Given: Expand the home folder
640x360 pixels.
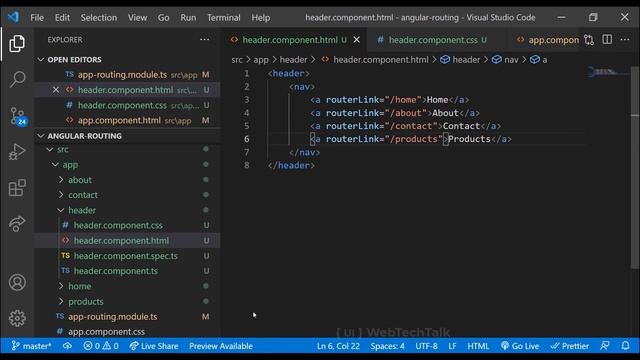Looking at the screenshot, I should point(80,286).
